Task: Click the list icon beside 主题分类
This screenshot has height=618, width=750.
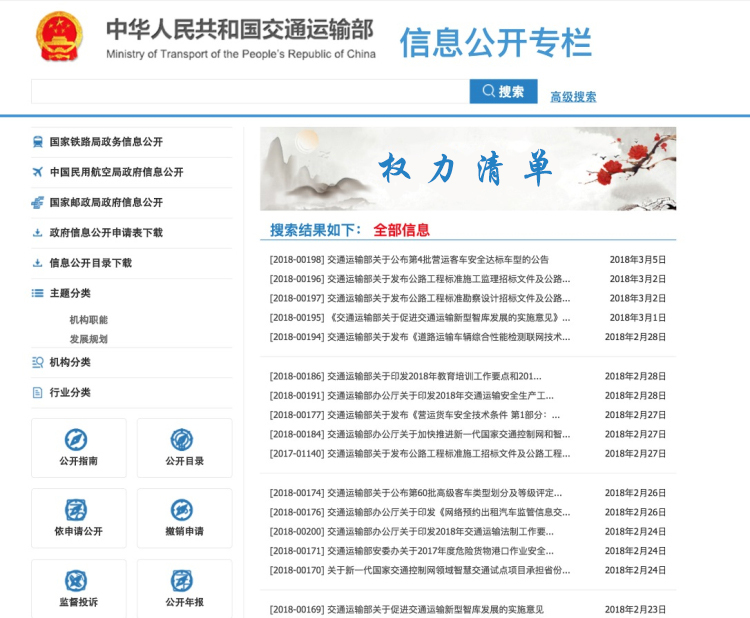Action: pos(37,293)
